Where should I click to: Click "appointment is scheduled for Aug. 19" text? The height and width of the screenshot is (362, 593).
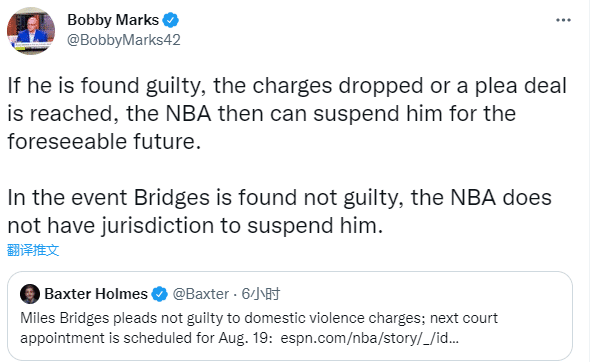[146, 338]
